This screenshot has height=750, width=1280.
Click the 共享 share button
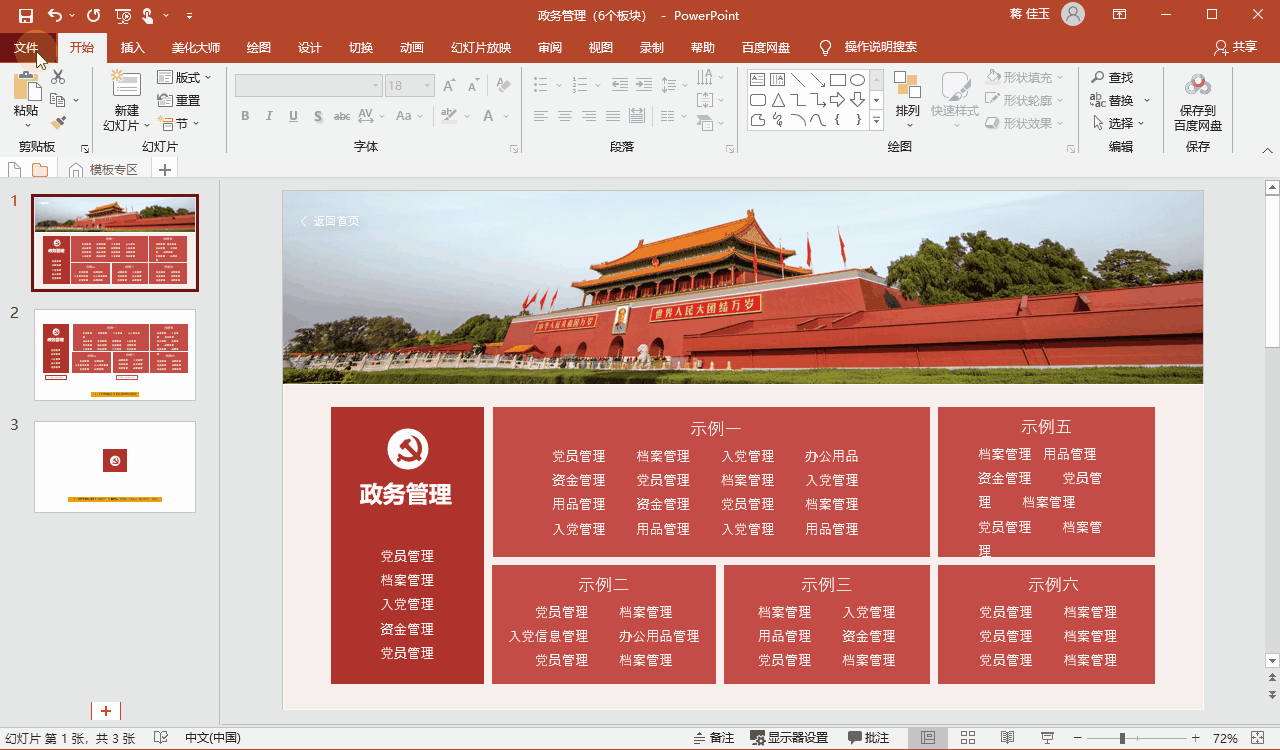(1235, 47)
